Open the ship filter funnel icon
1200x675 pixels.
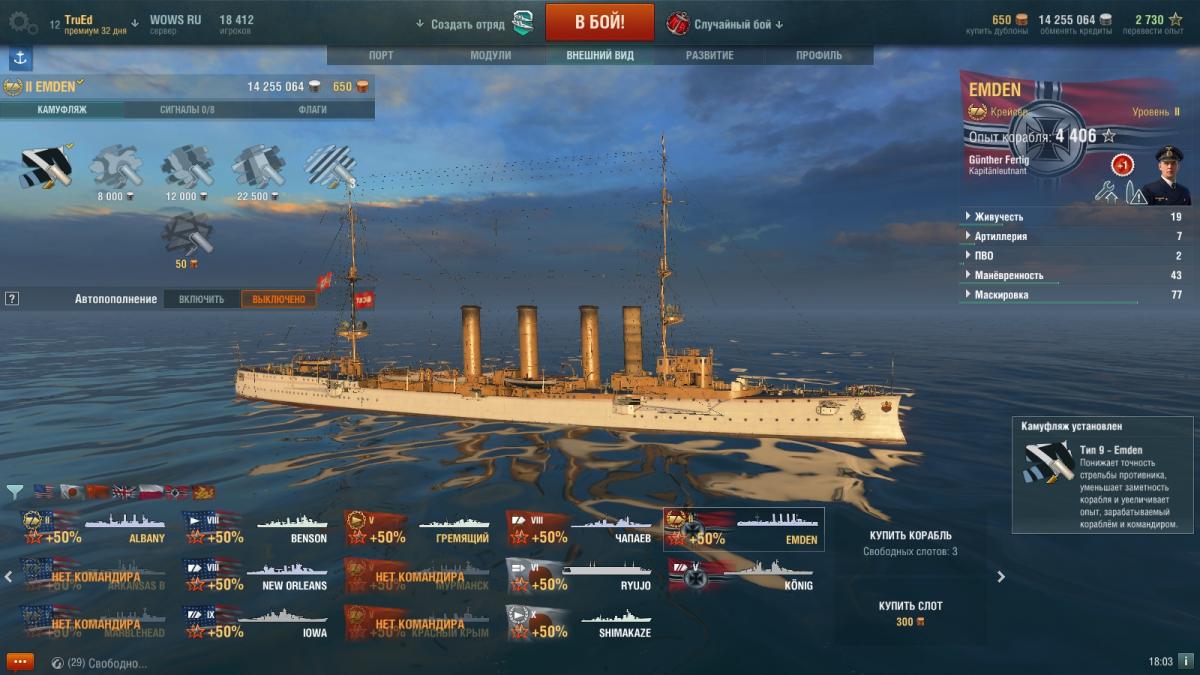pos(15,492)
